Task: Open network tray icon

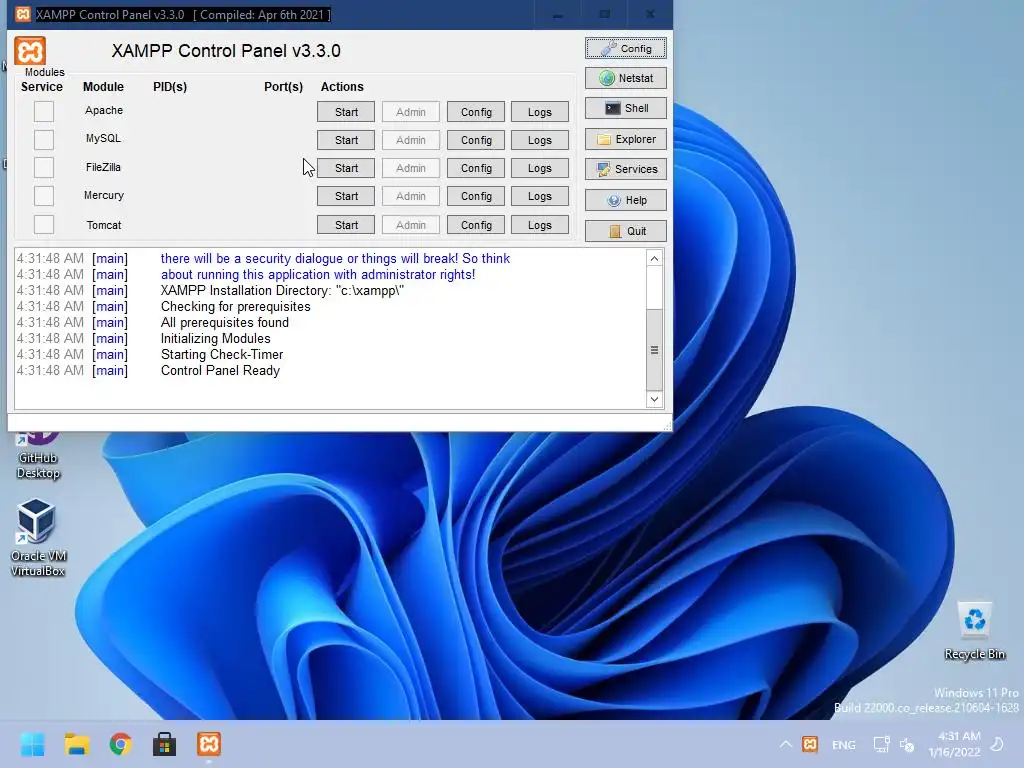Action: [882, 744]
